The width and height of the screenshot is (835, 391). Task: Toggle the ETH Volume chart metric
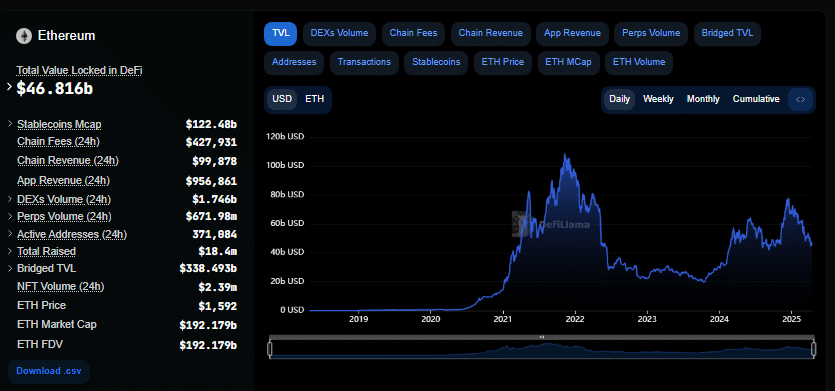[x=639, y=62]
